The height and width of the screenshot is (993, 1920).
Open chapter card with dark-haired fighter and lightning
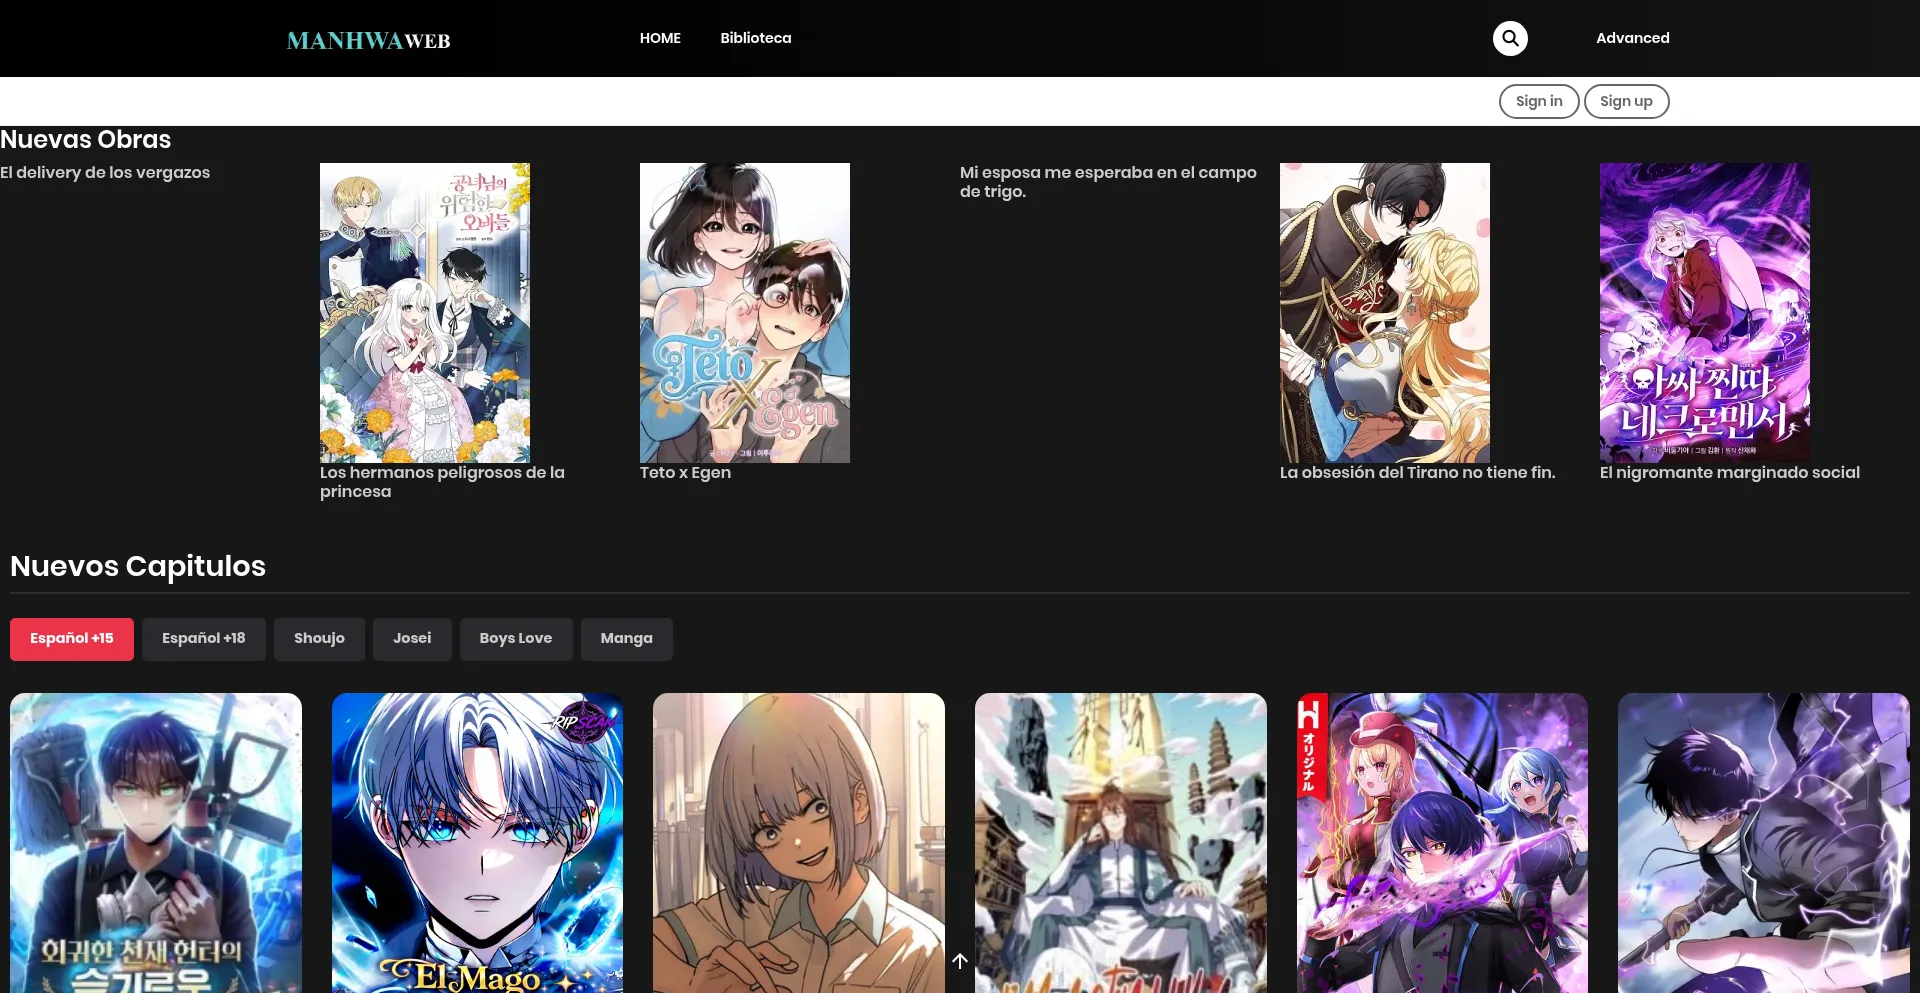click(x=1764, y=843)
